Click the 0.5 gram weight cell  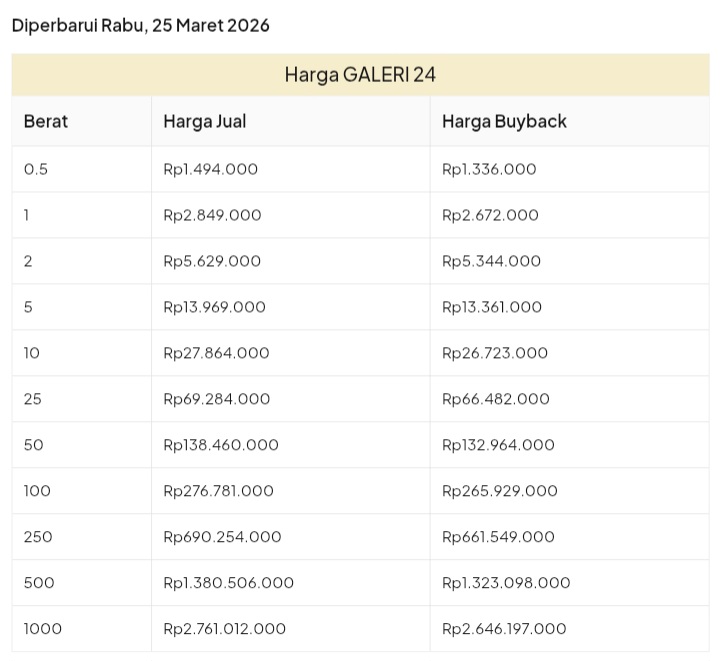(x=36, y=169)
